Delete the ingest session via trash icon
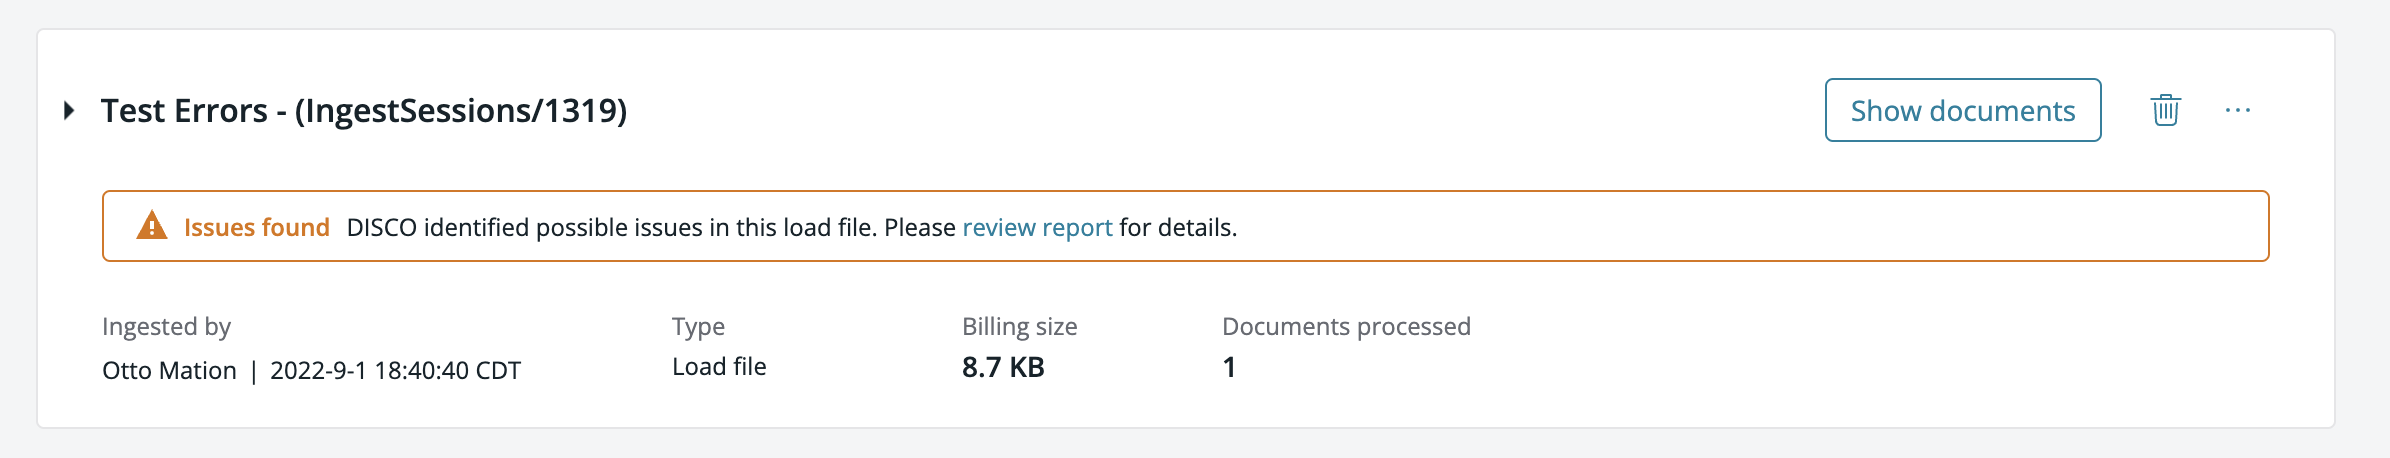The height and width of the screenshot is (458, 2390). (2166, 110)
